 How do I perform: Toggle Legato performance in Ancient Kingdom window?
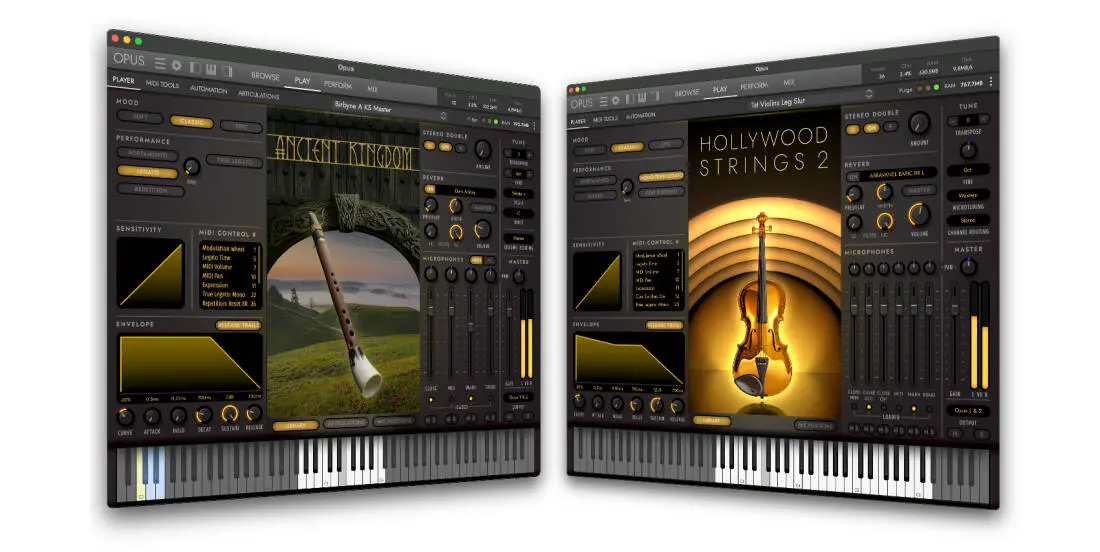(x=146, y=172)
